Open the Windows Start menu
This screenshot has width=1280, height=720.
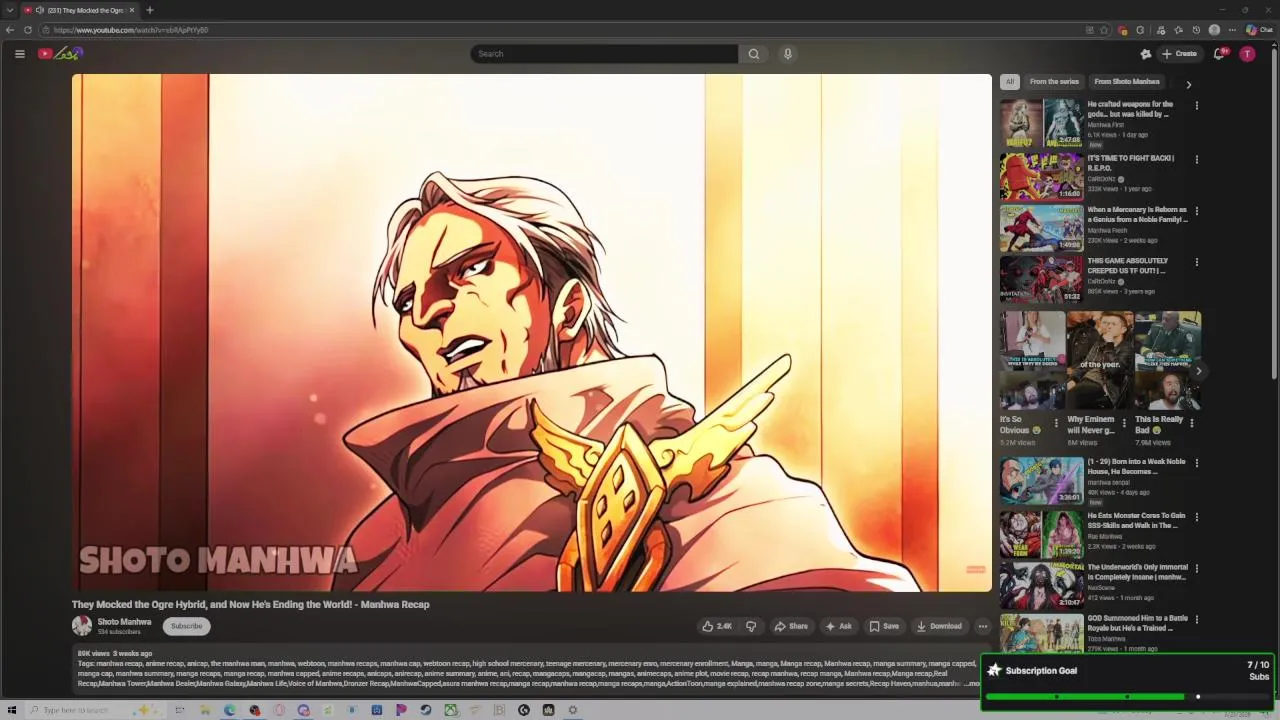pyautogui.click(x=12, y=710)
